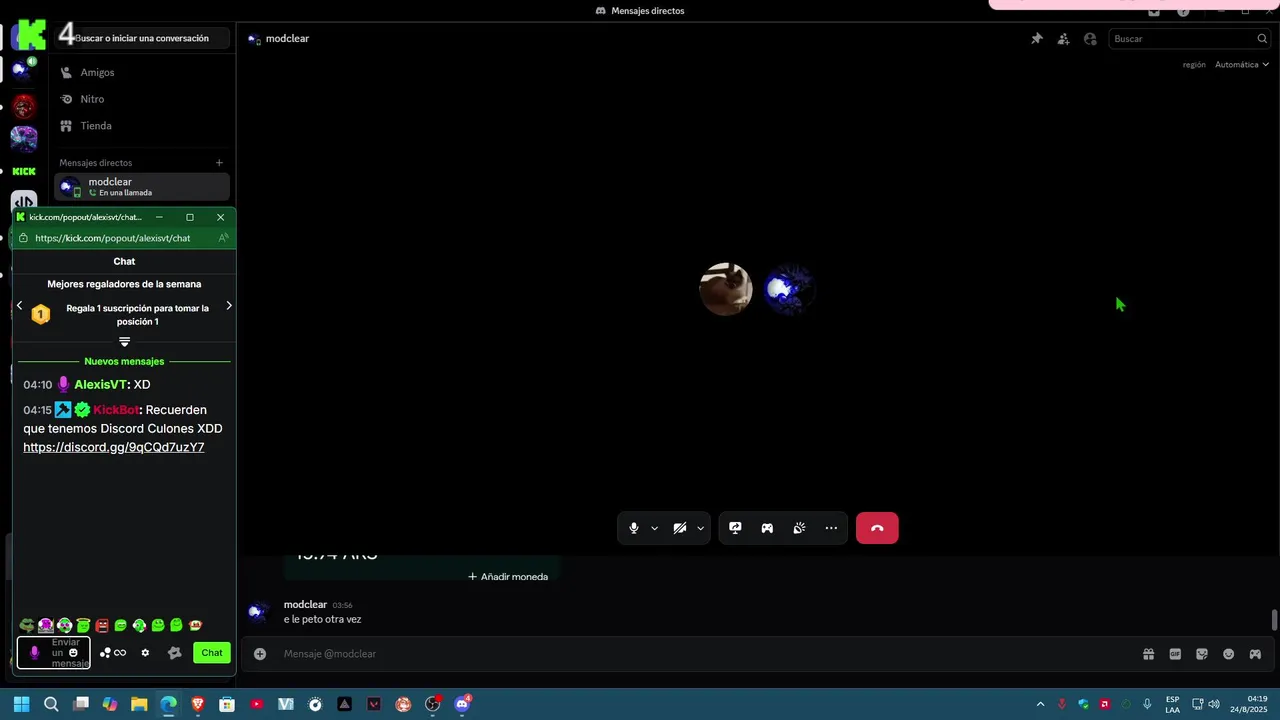
Task: Click the cat avatar in the call
Action: click(x=725, y=290)
